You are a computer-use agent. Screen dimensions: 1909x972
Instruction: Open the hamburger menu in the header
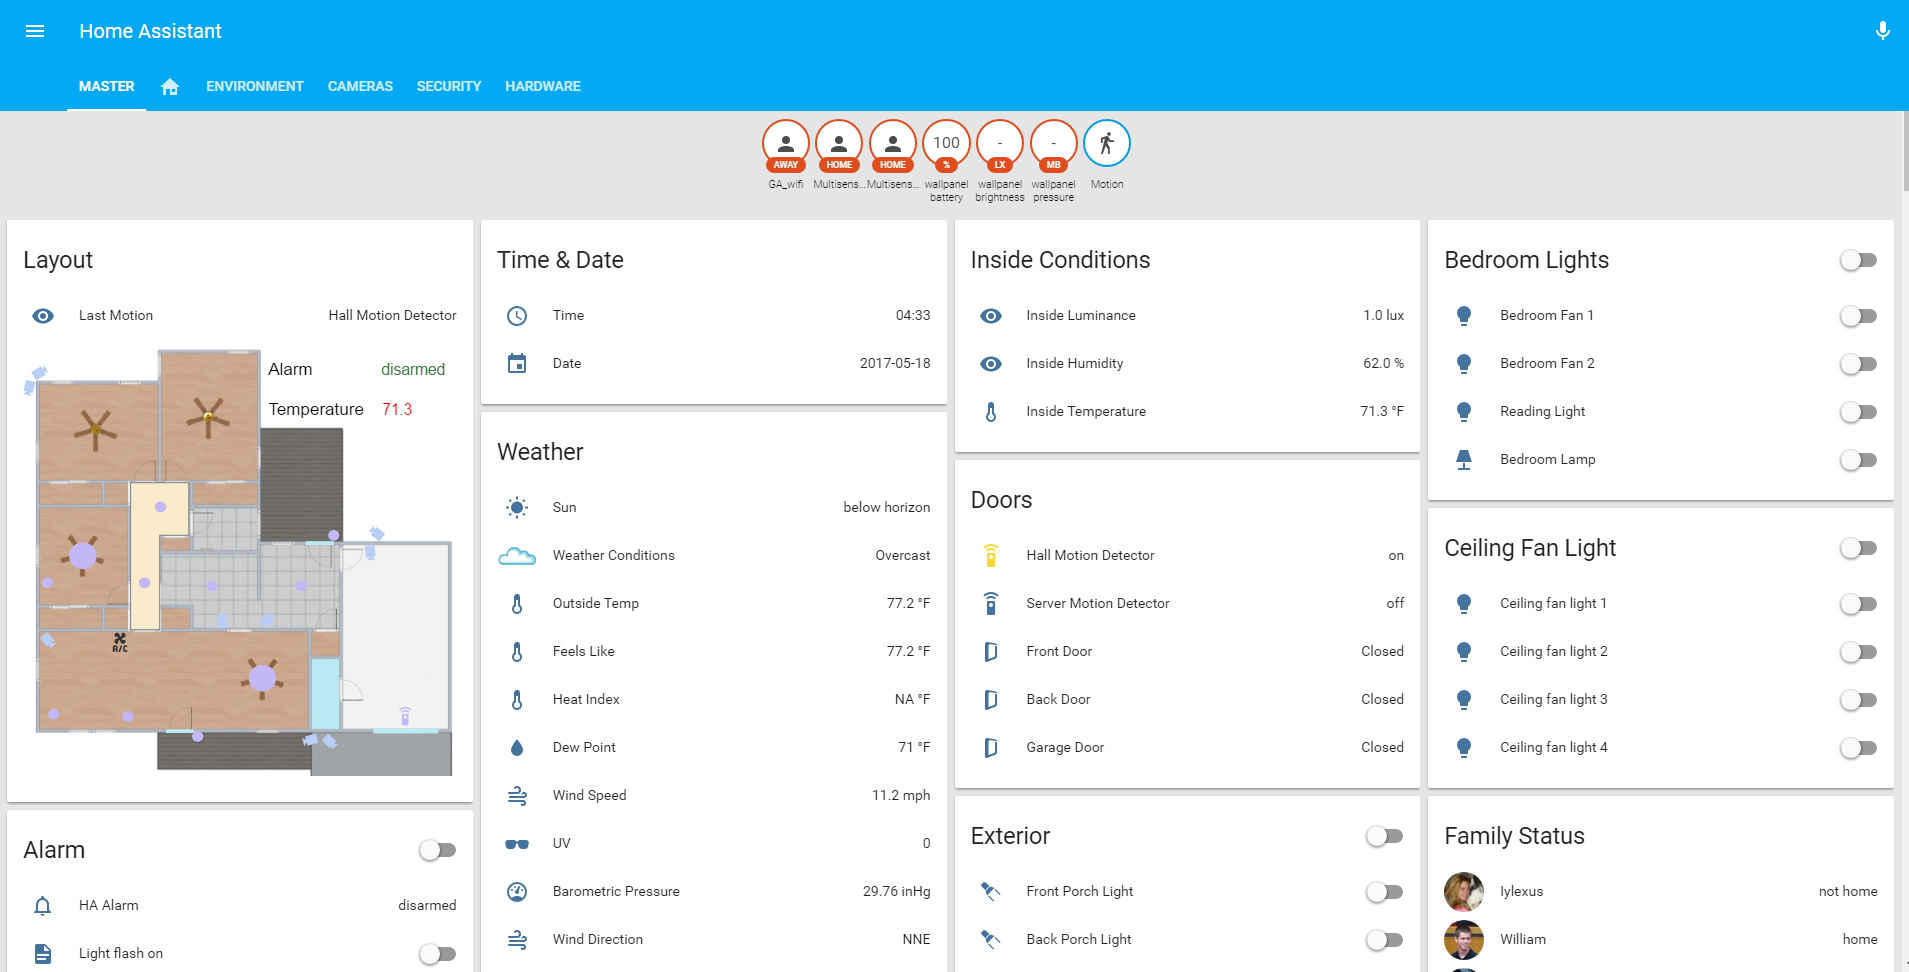click(x=35, y=31)
